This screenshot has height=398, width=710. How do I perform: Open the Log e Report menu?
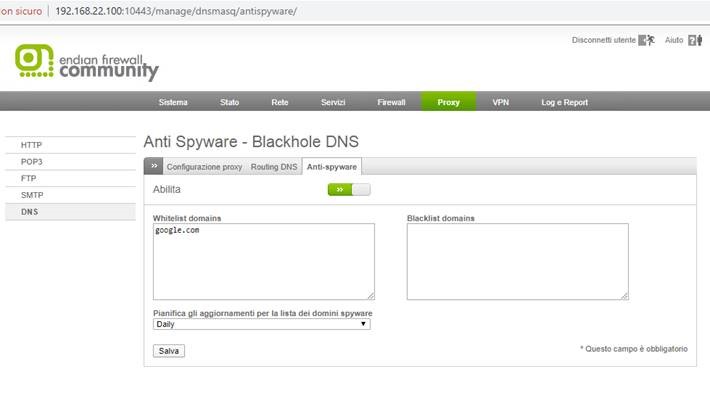(x=565, y=102)
